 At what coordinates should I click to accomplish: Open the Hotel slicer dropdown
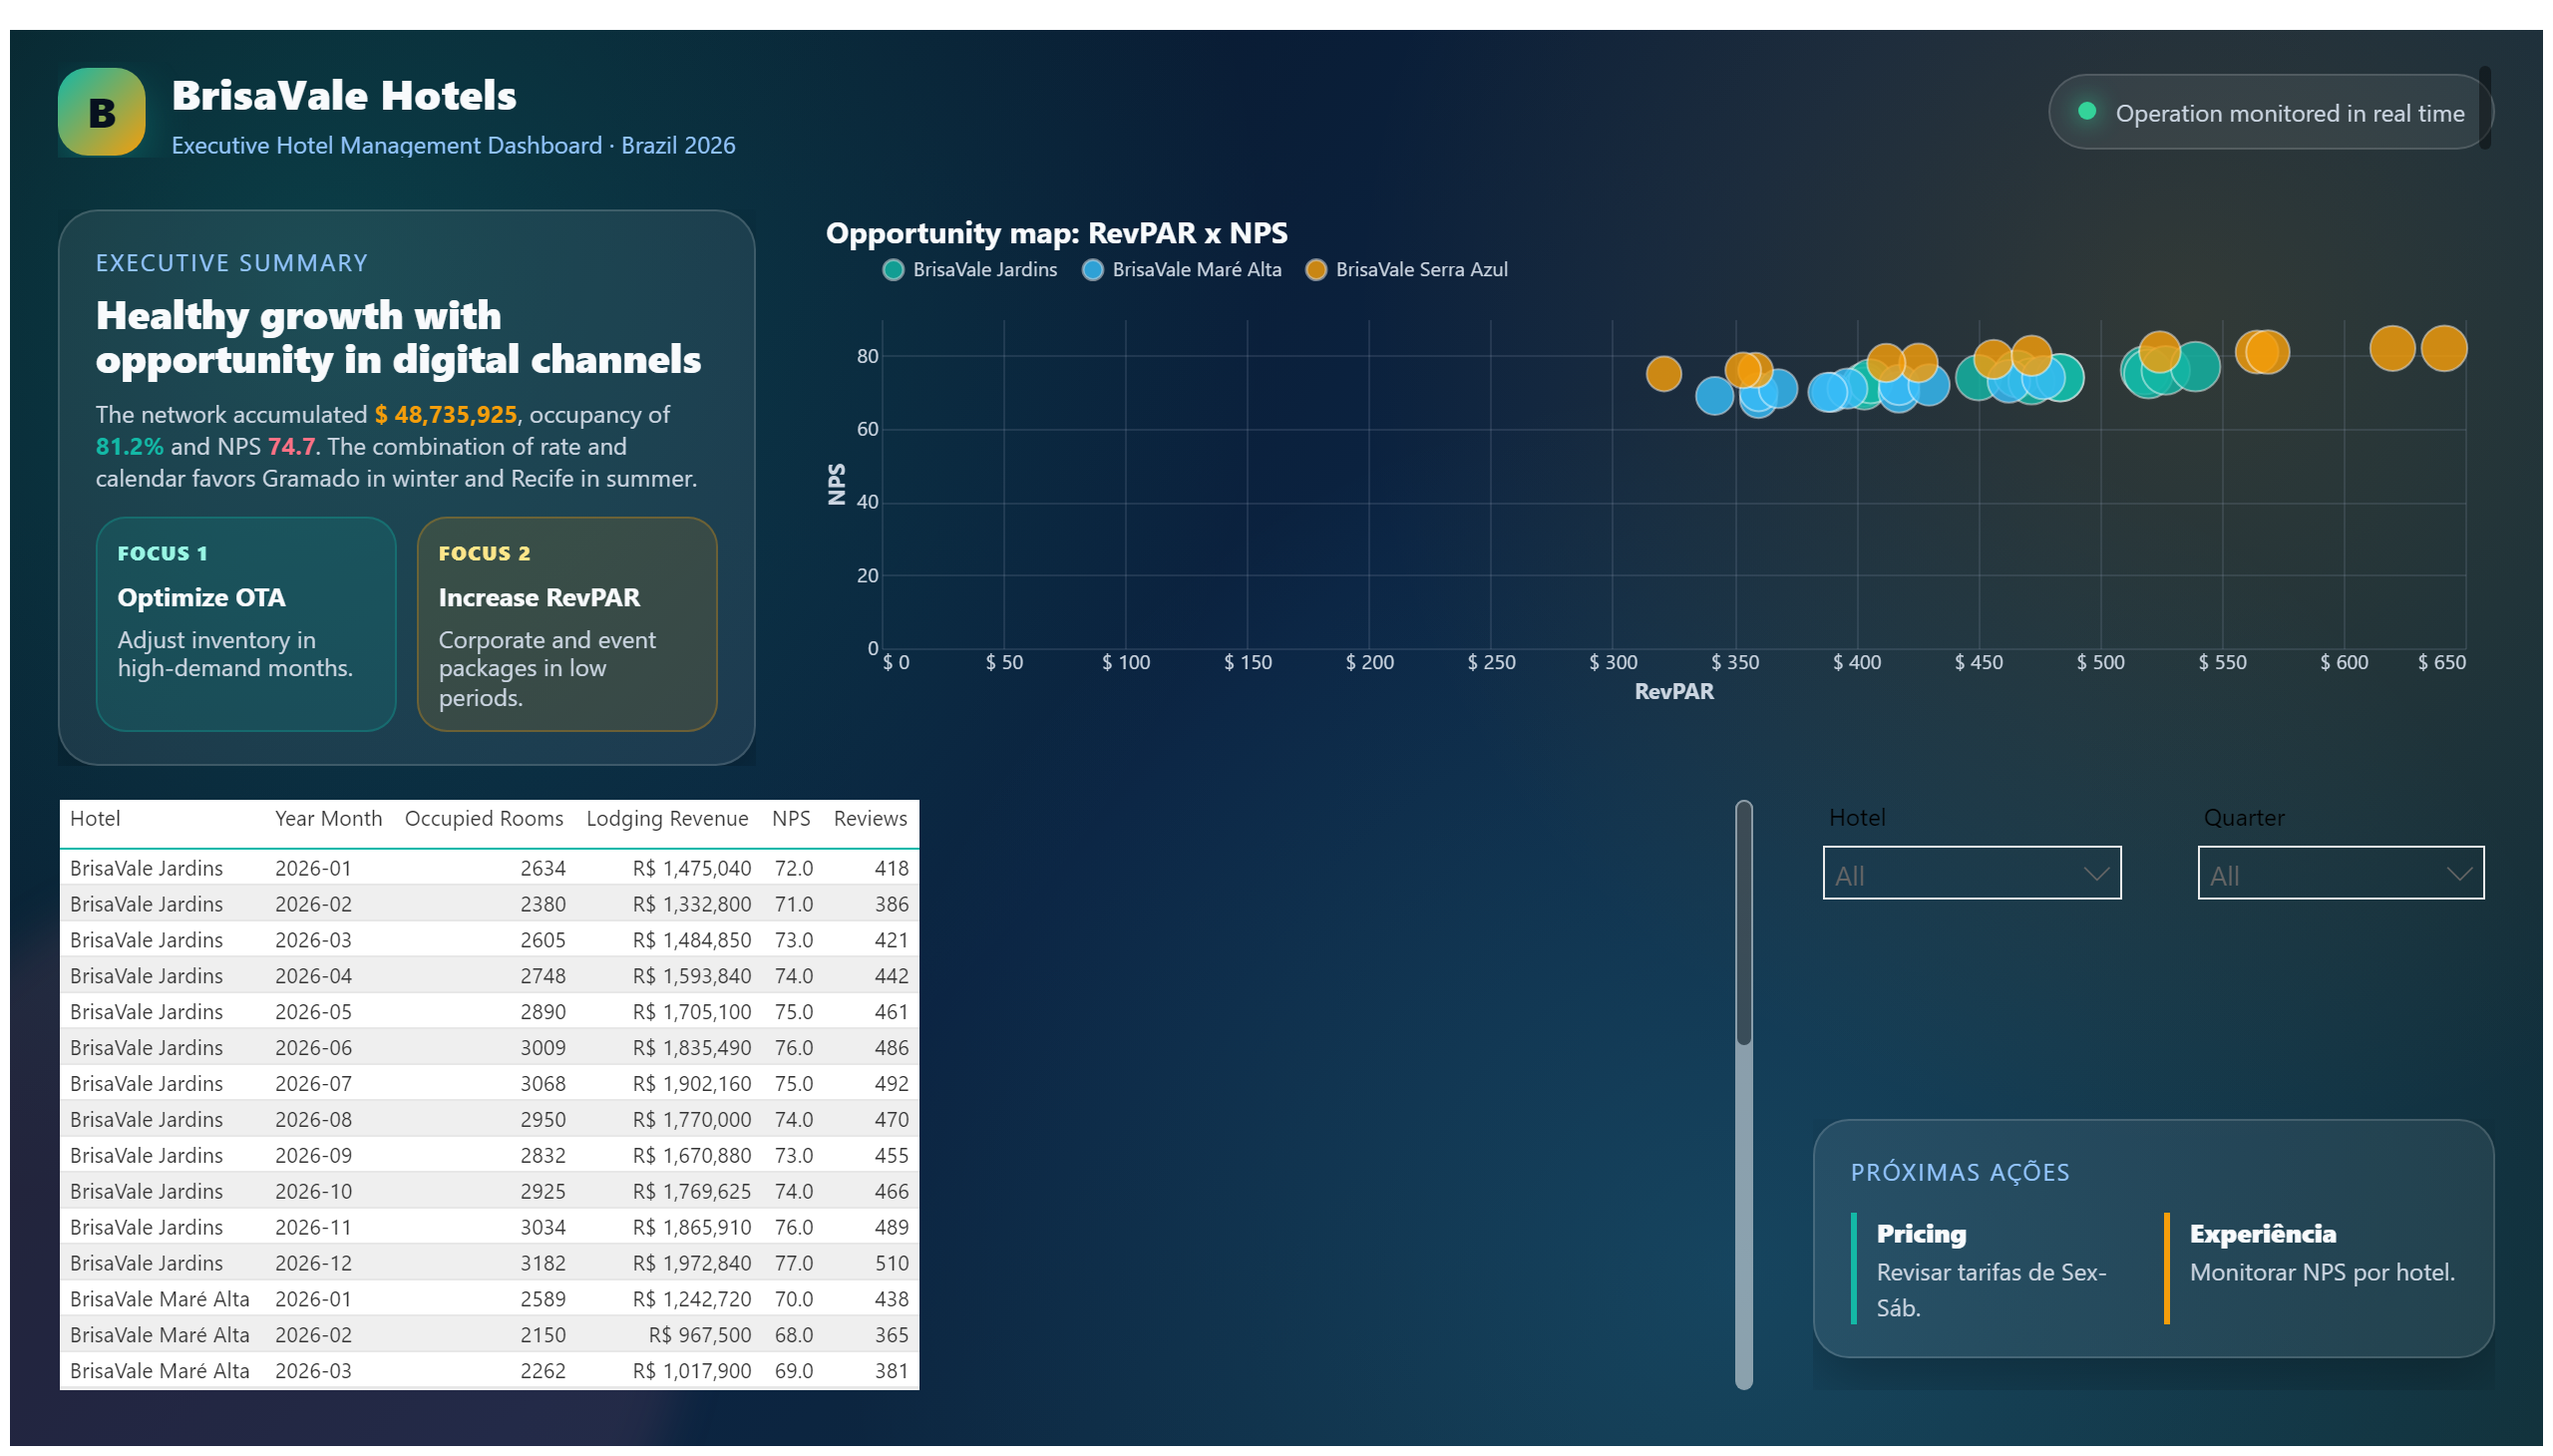(x=1971, y=873)
